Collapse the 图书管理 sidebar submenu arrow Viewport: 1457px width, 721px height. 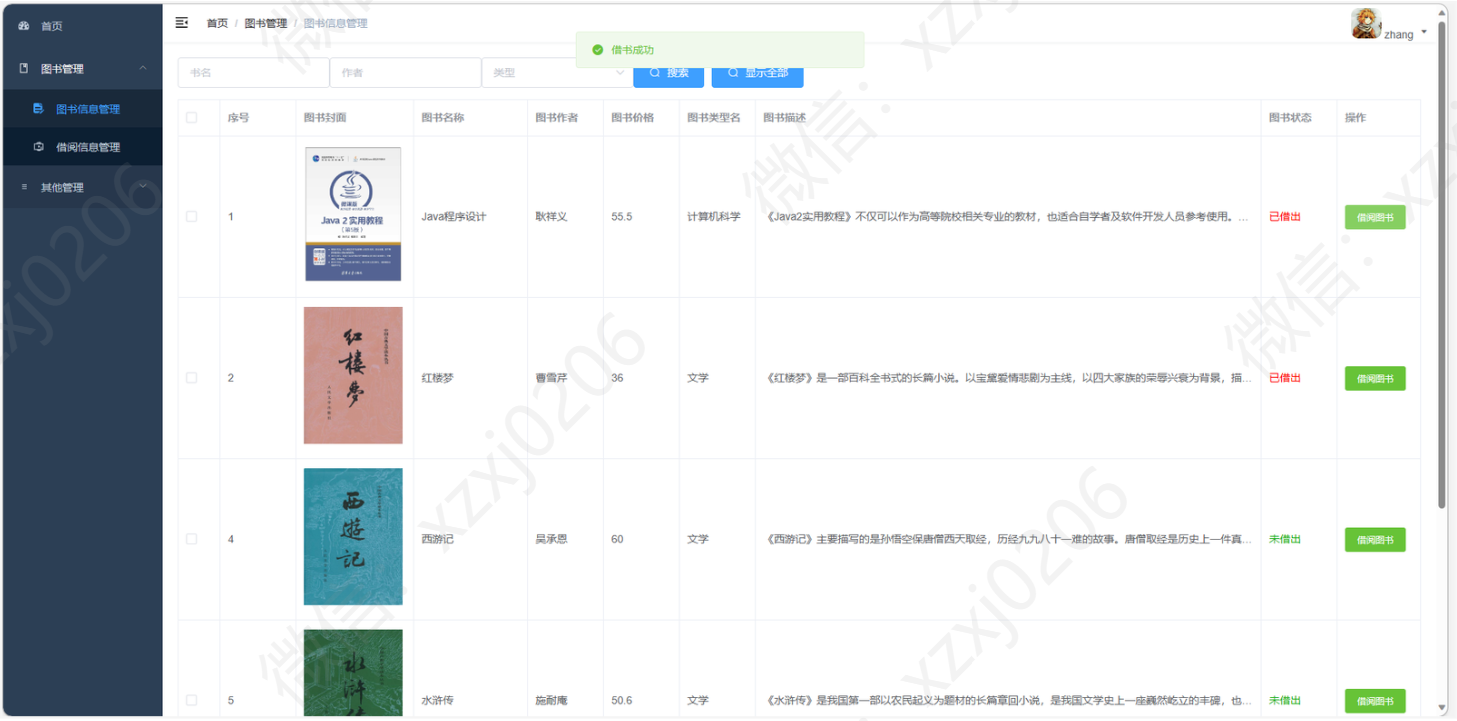tap(143, 68)
